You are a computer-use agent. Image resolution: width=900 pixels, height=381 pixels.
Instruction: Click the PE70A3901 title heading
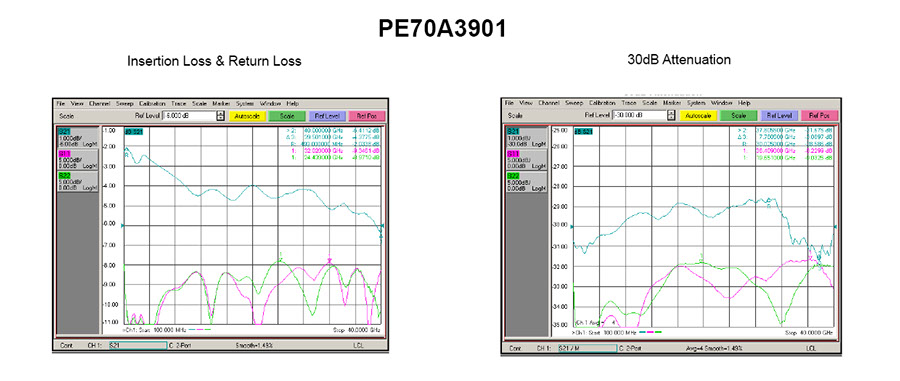tap(443, 29)
